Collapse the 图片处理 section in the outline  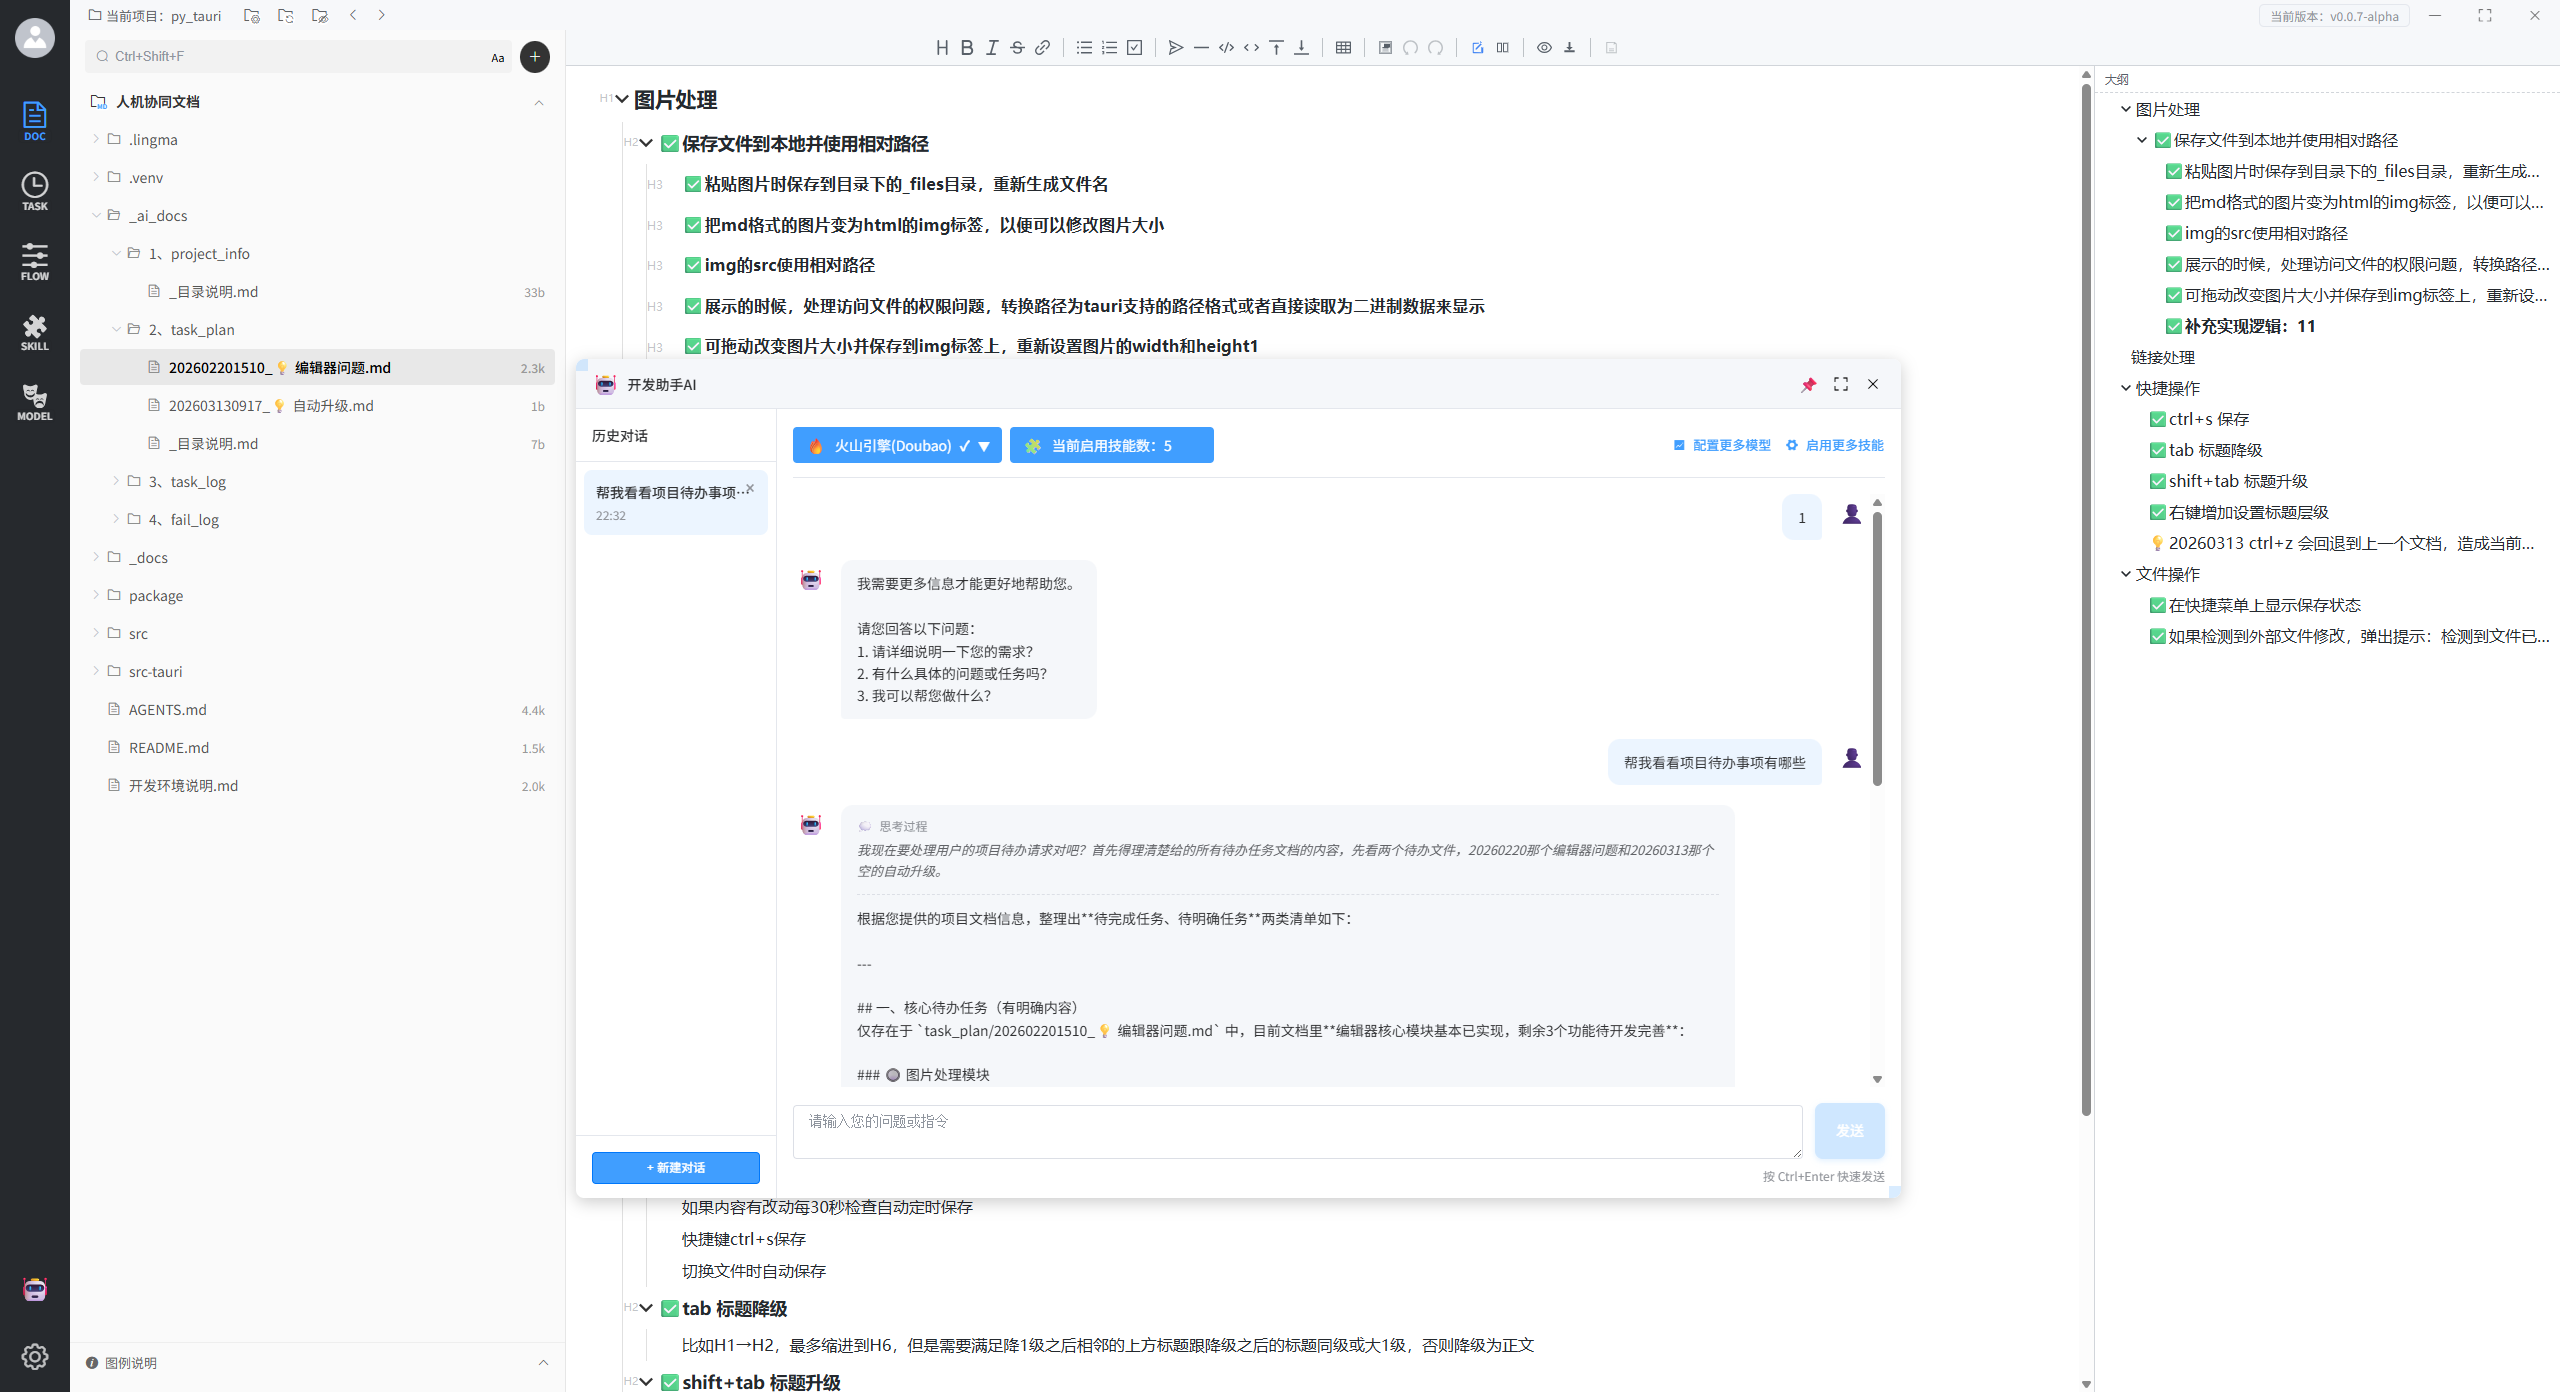[2125, 110]
